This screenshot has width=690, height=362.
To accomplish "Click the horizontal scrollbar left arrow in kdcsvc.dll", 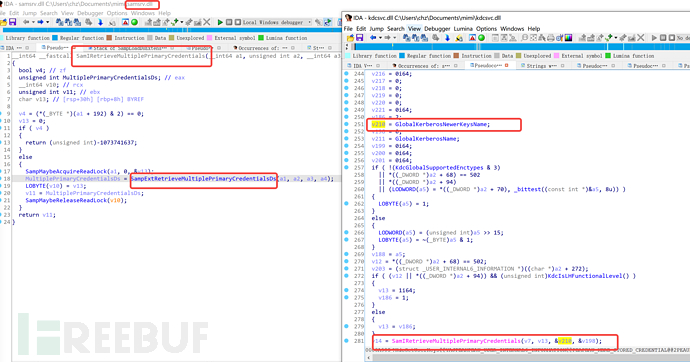I will coord(369,358).
